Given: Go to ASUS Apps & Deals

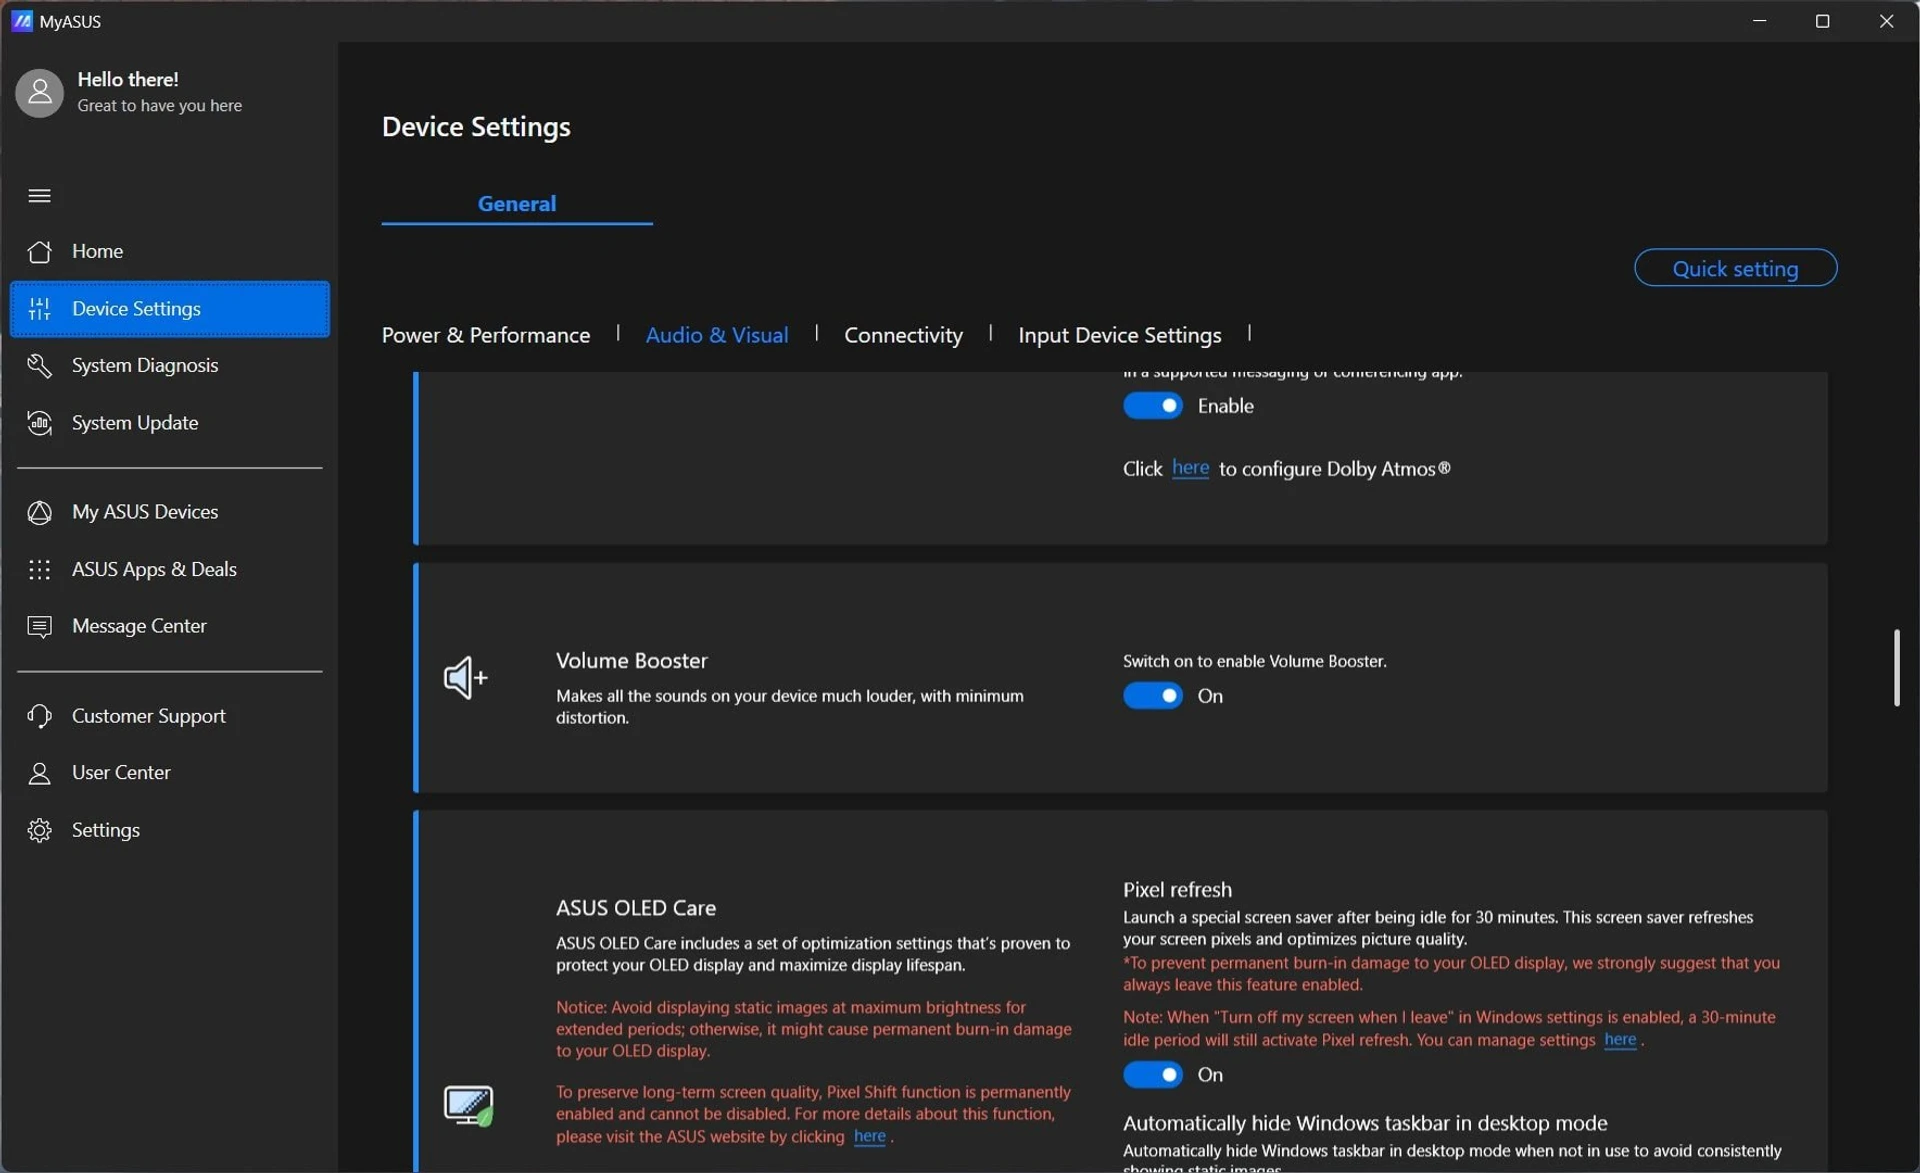Looking at the screenshot, I should point(169,569).
